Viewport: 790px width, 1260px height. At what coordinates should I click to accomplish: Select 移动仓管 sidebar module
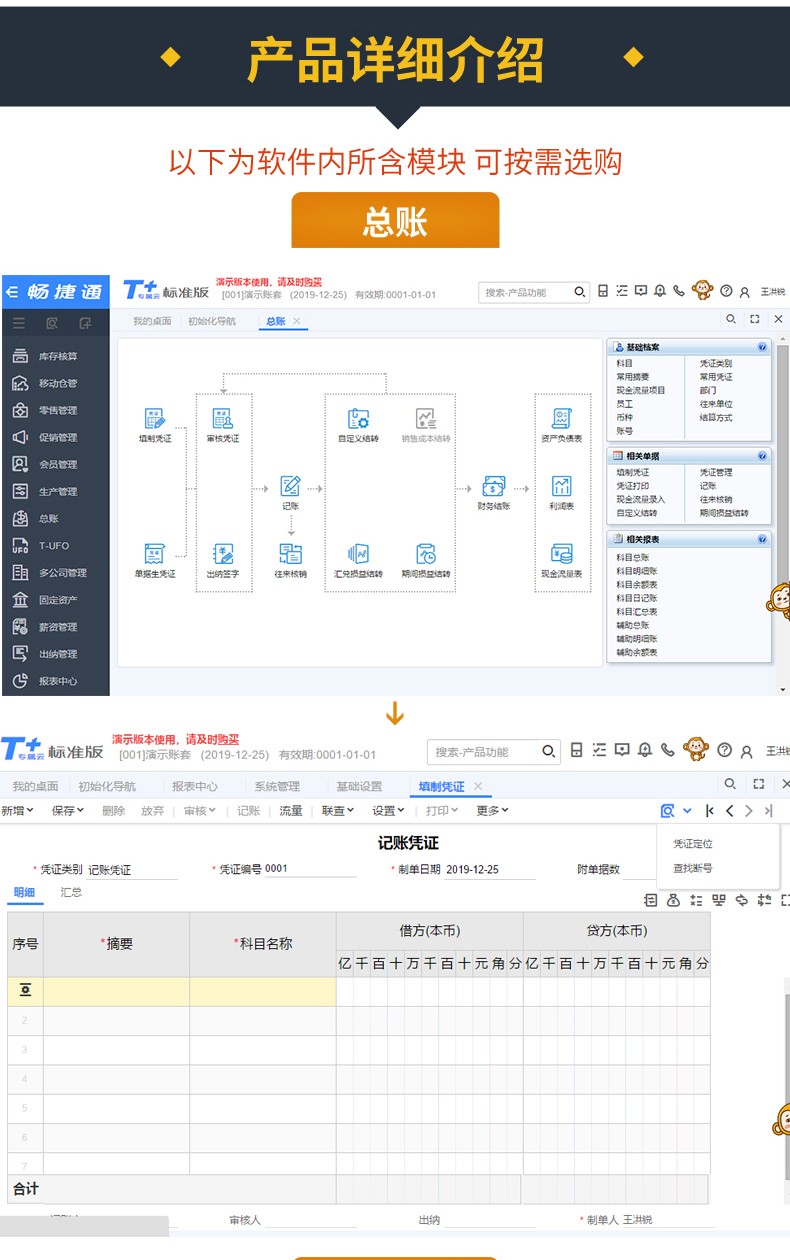pyautogui.click(x=54, y=383)
